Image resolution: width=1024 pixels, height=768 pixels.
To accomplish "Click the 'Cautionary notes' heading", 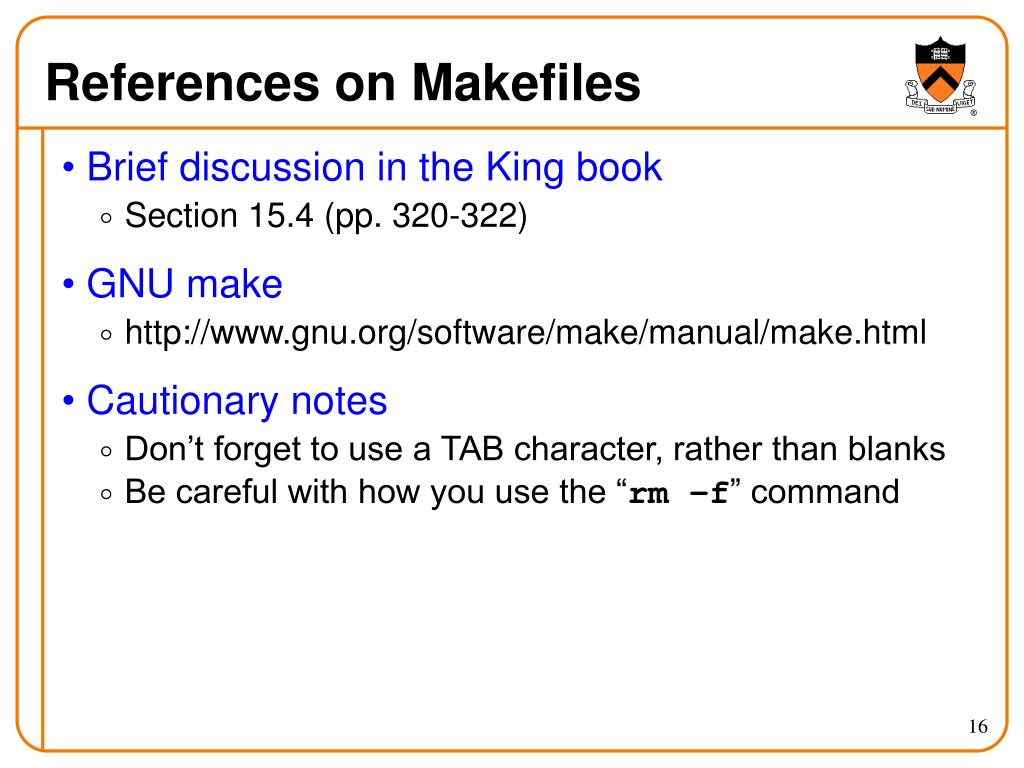I will coord(237,400).
